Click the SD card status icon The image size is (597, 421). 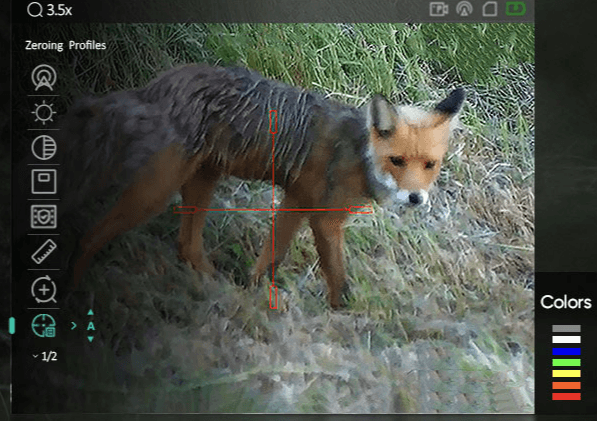490,9
